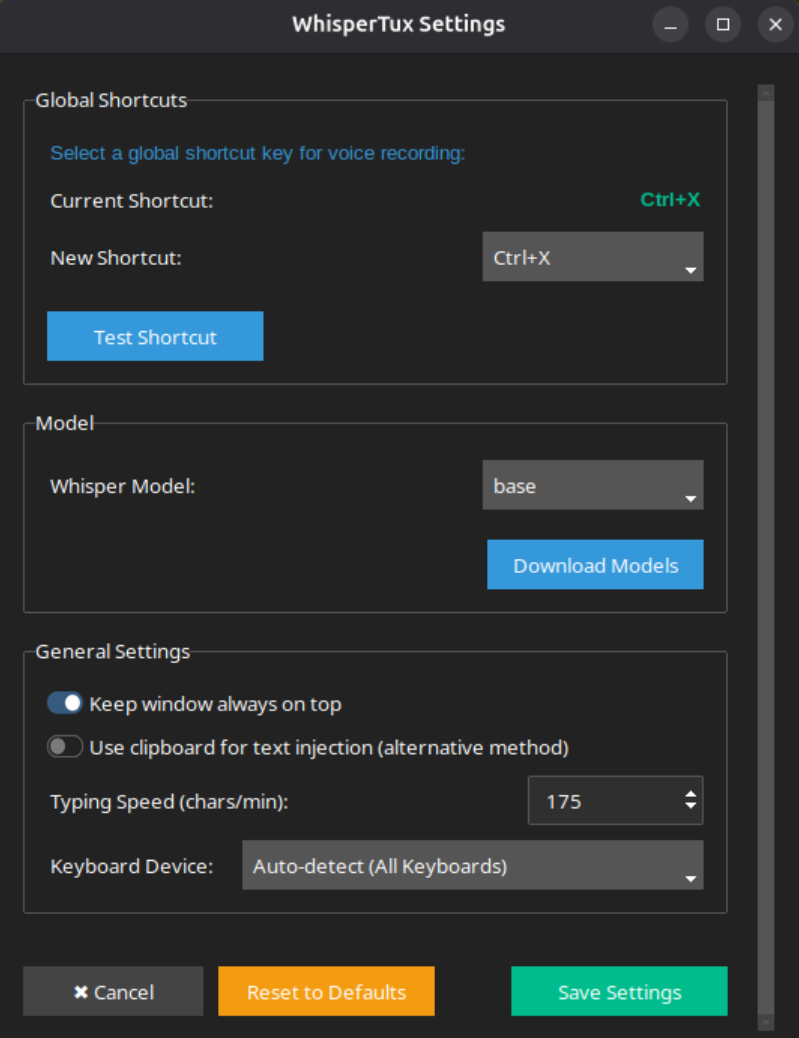Image resolution: width=799 pixels, height=1038 pixels.
Task: Close the WhisperTux Settings window
Action: (776, 24)
